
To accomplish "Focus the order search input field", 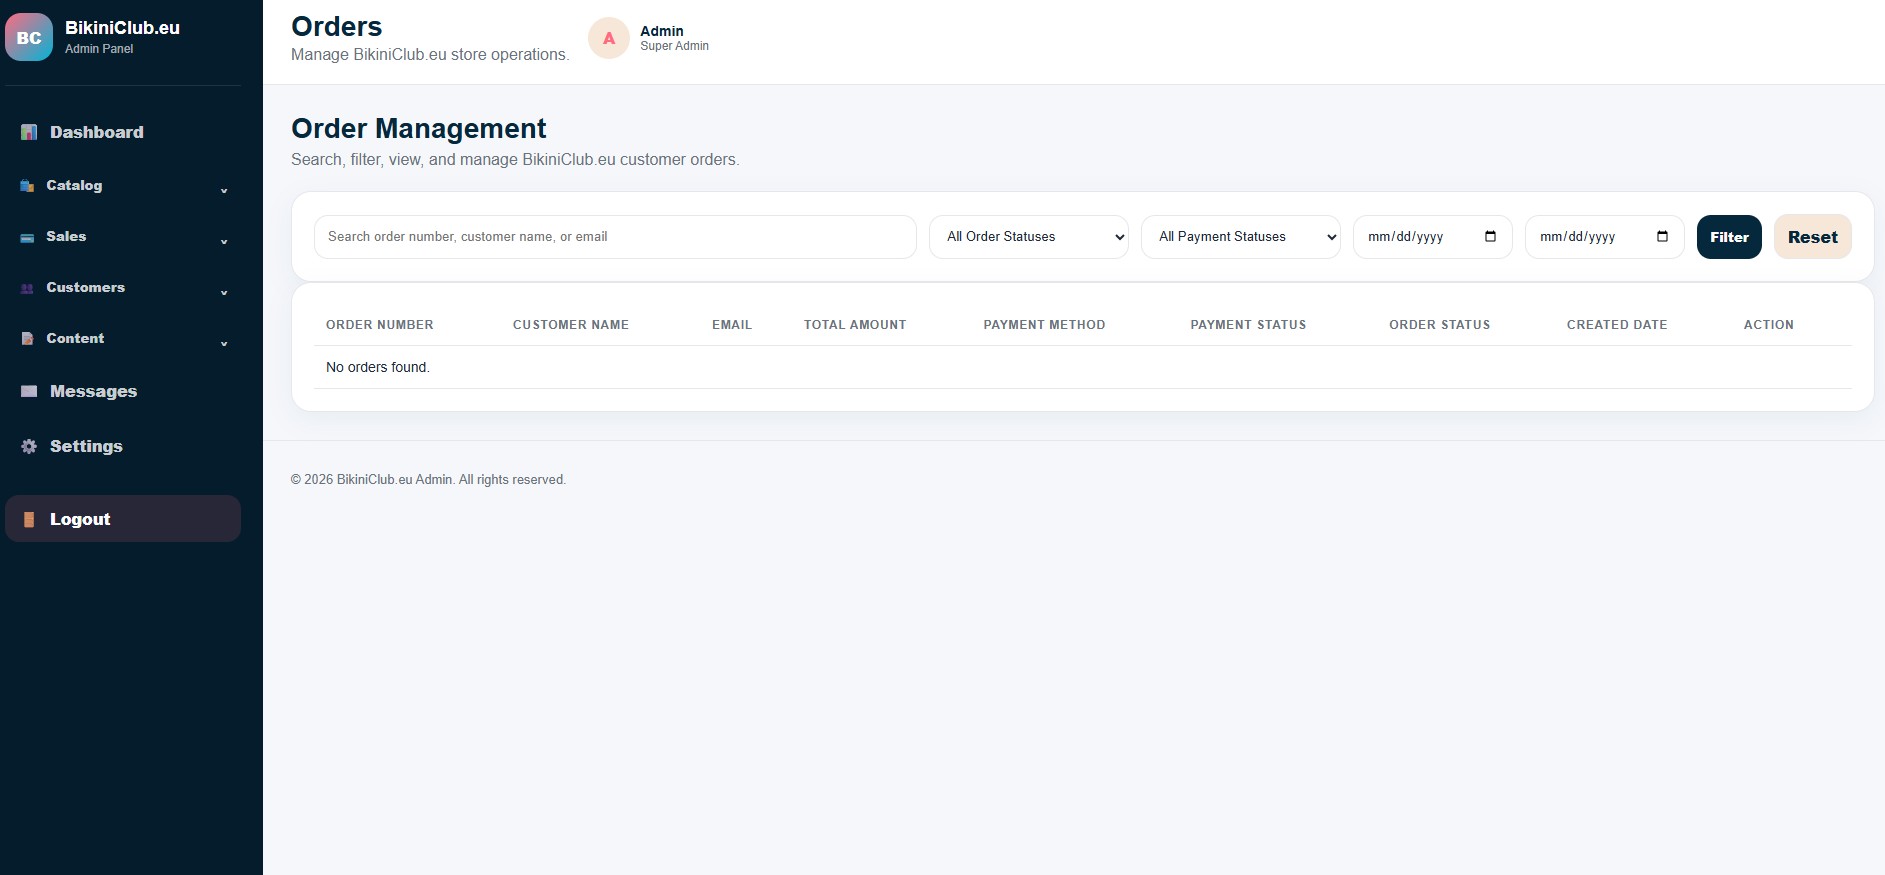I will coord(615,237).
